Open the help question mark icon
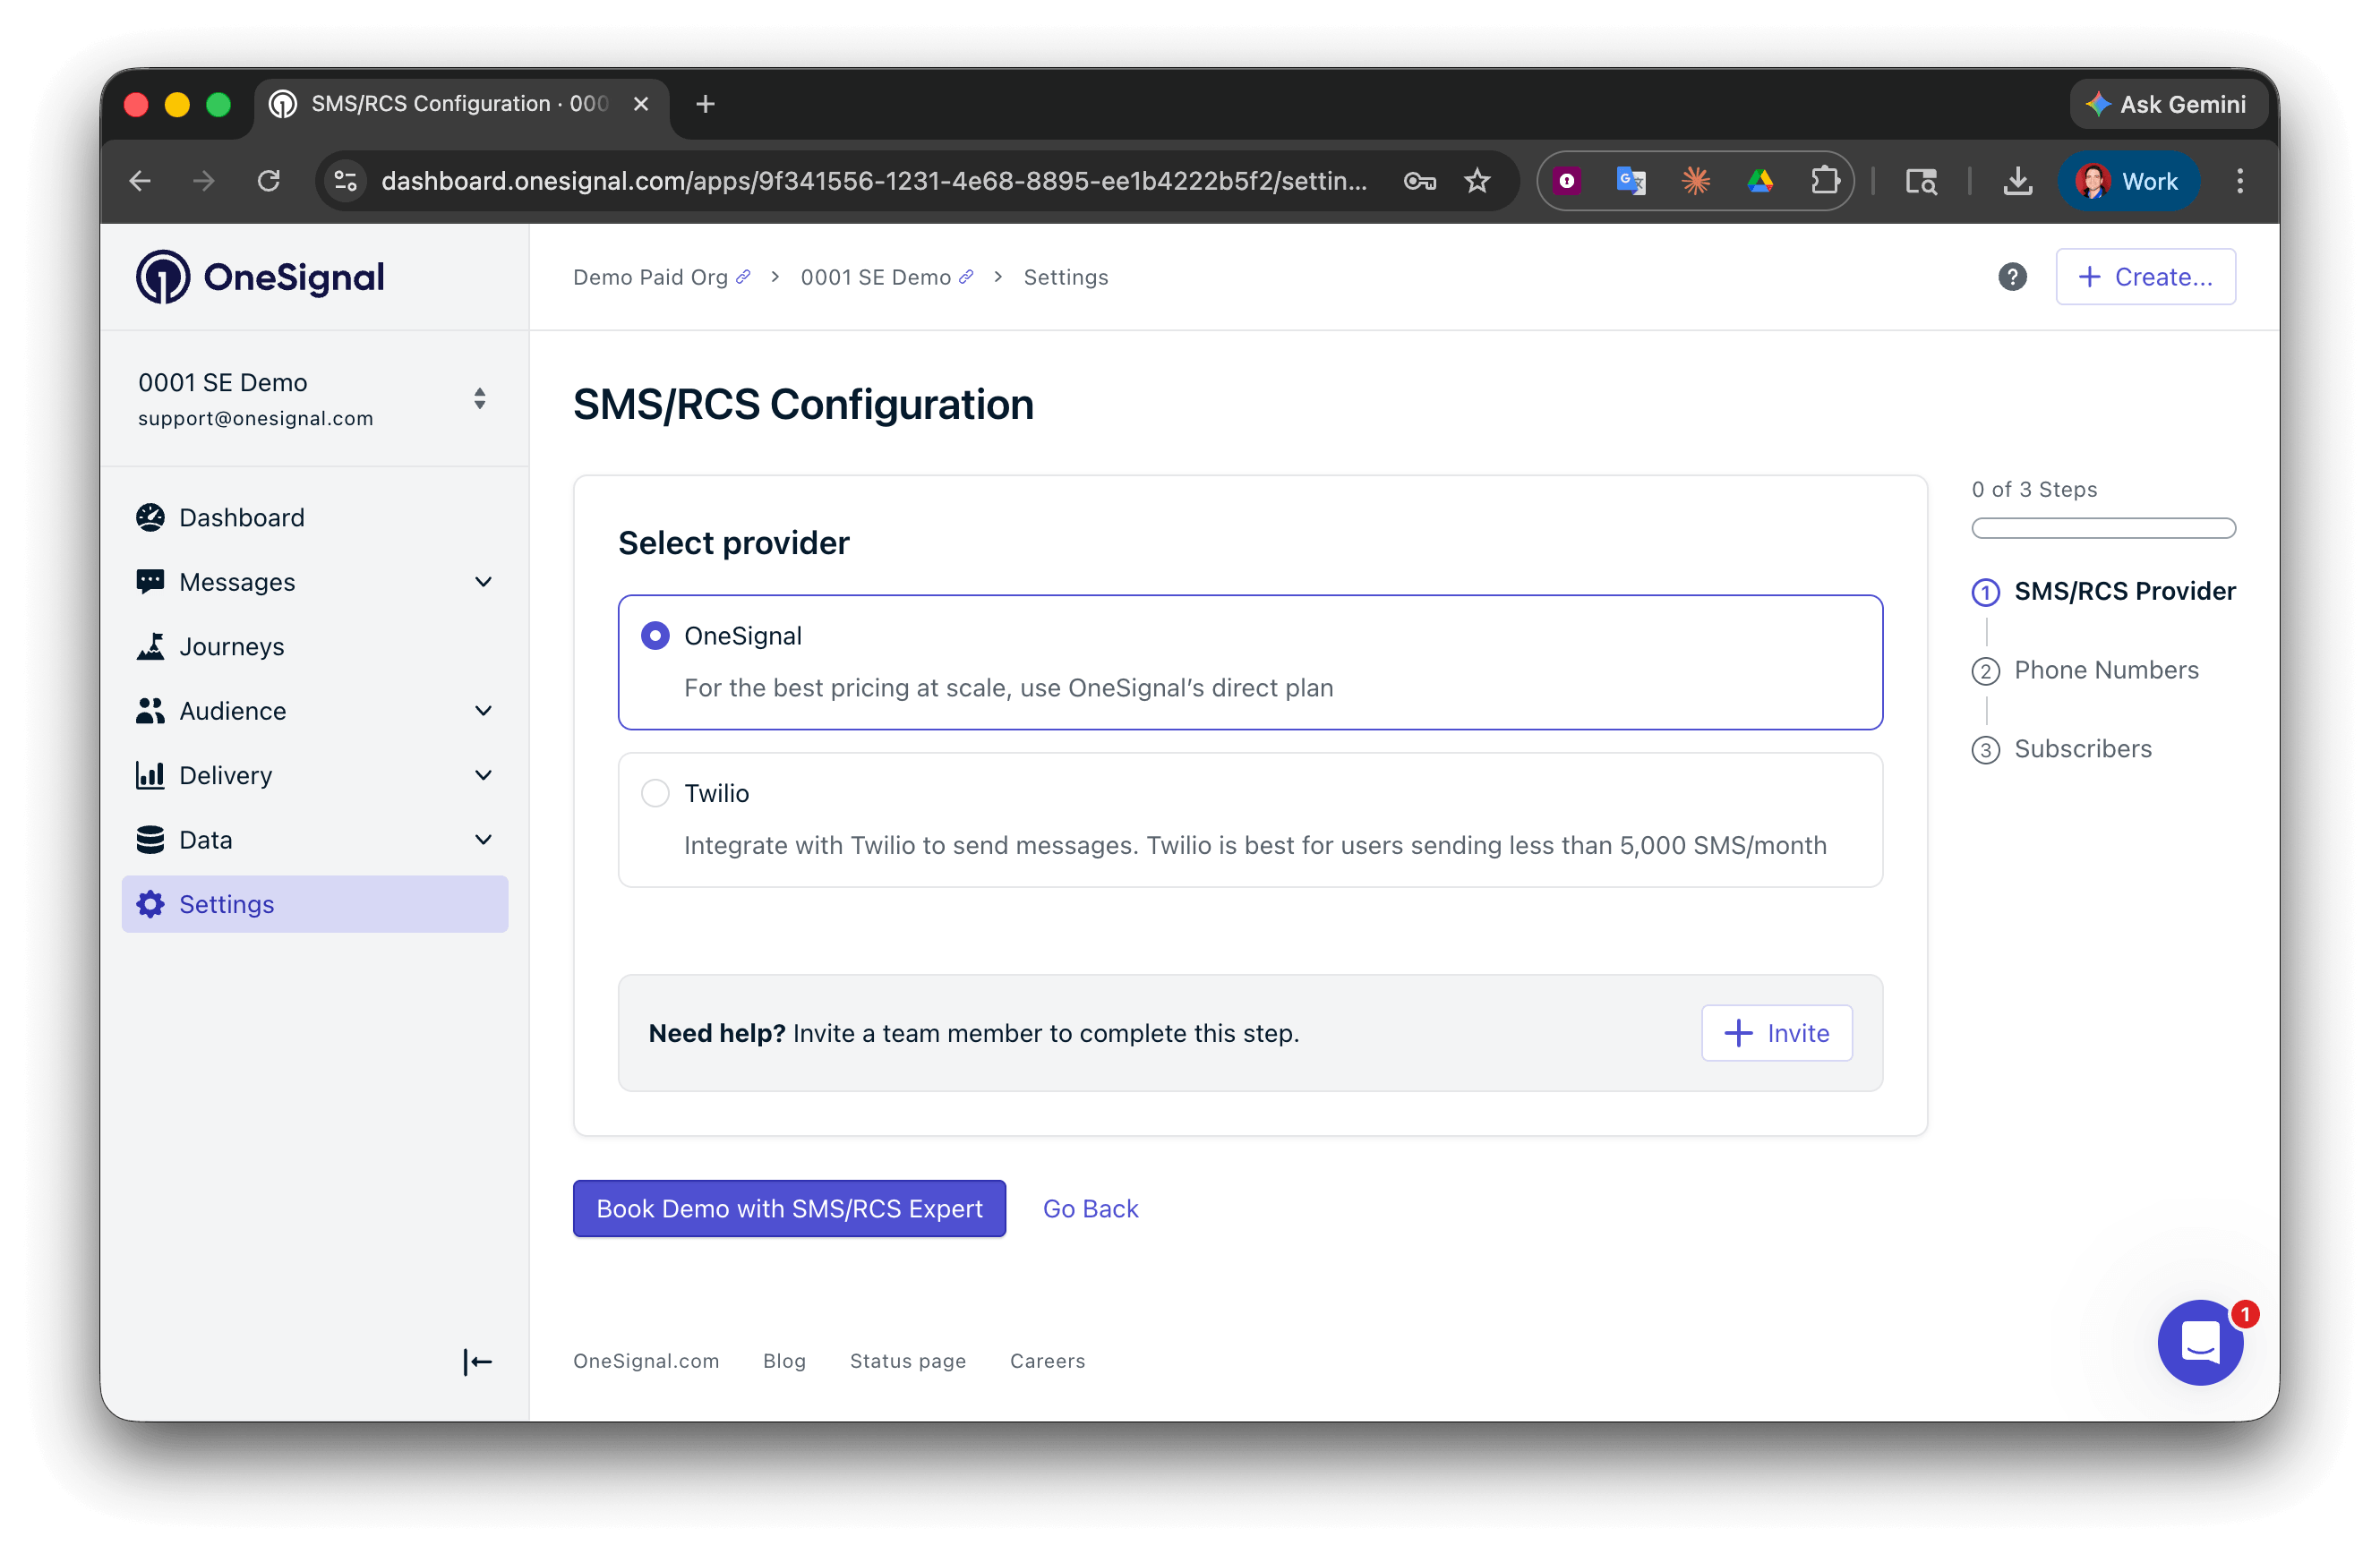The width and height of the screenshot is (2380, 1554). 2012,277
